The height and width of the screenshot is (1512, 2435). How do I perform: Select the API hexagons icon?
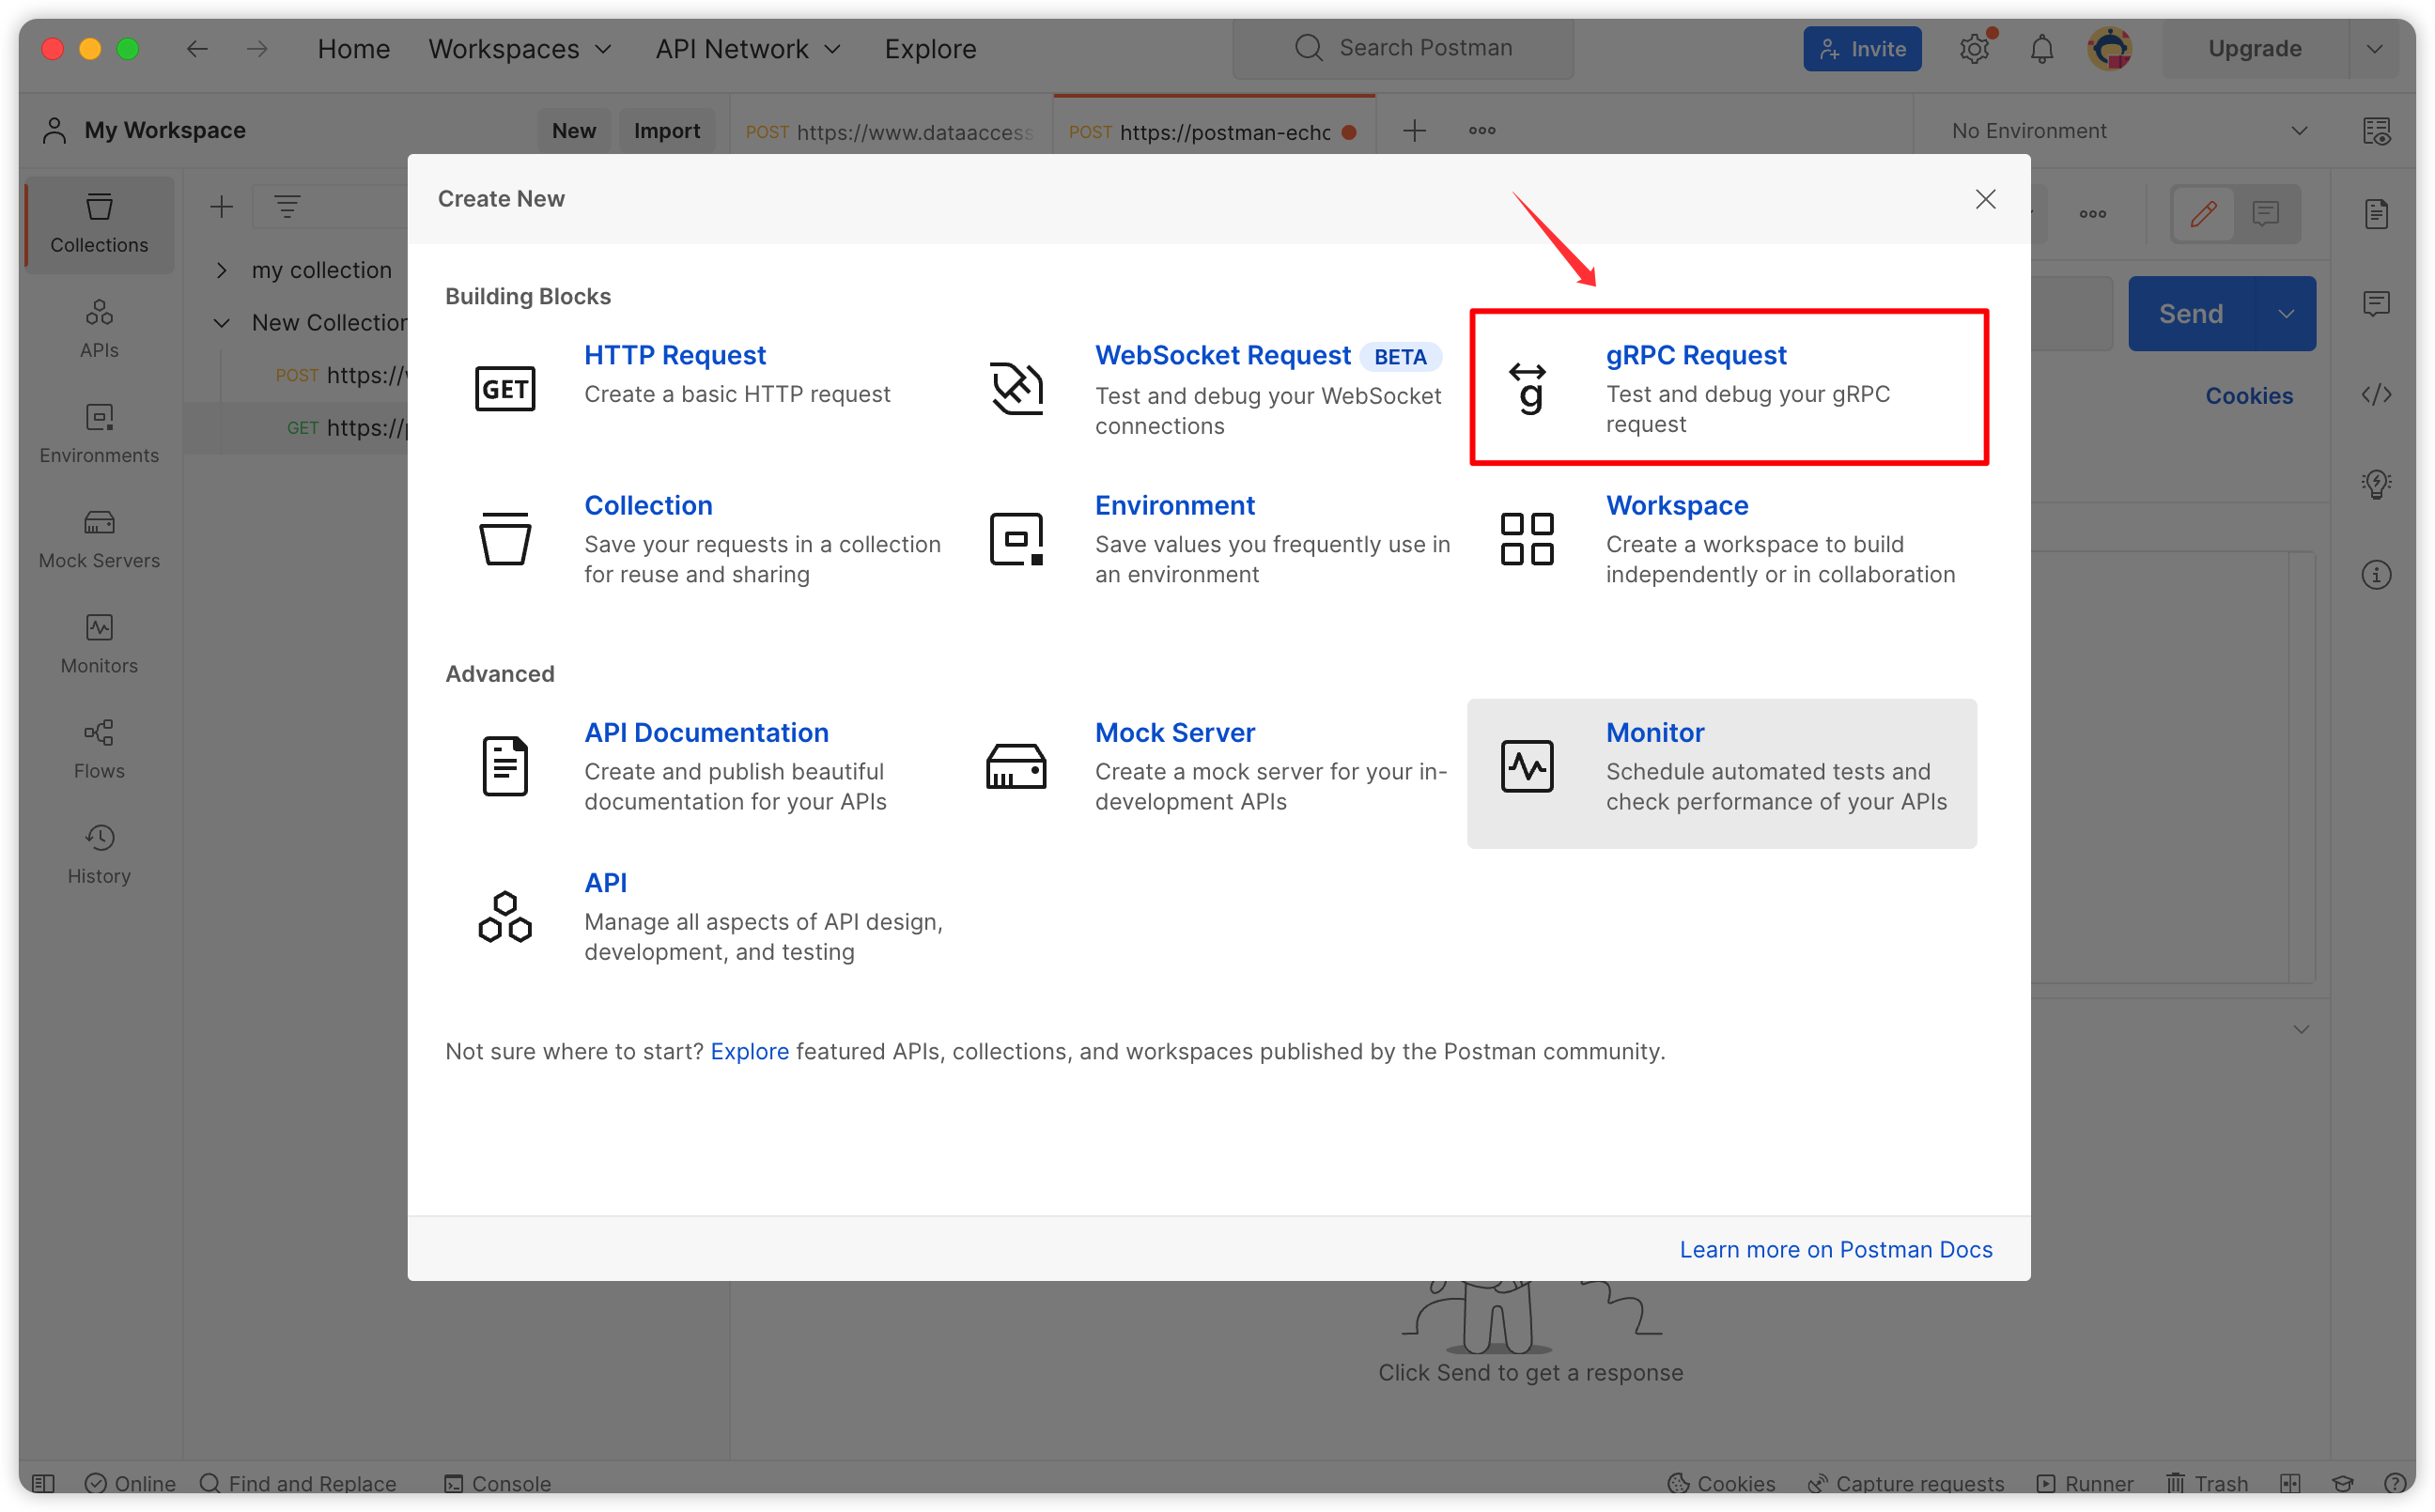tap(505, 916)
